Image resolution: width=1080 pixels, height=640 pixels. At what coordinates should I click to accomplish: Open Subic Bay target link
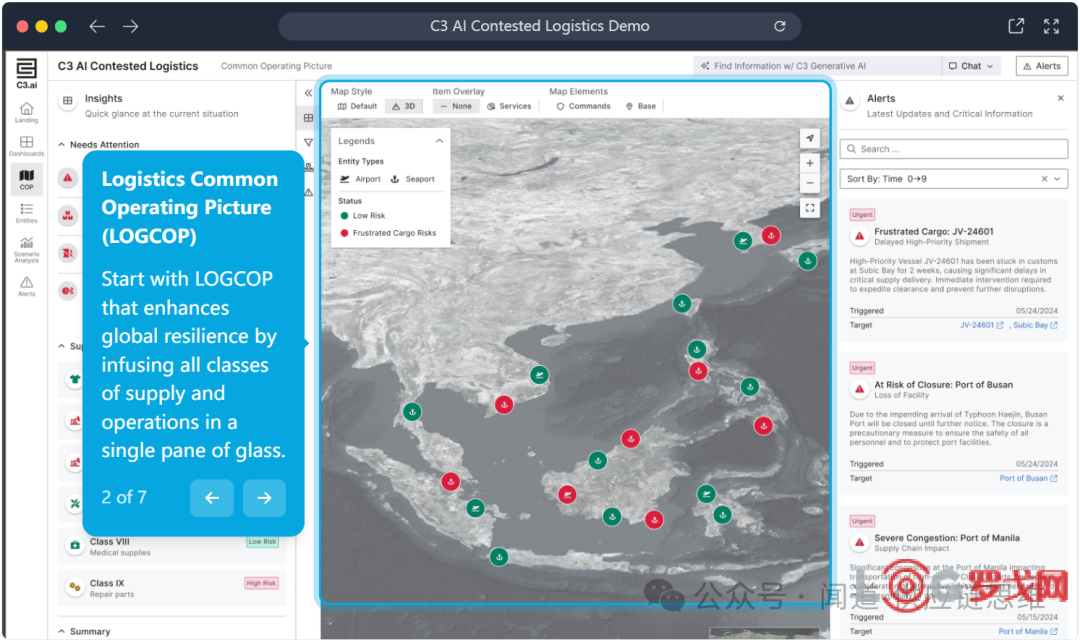click(1035, 325)
